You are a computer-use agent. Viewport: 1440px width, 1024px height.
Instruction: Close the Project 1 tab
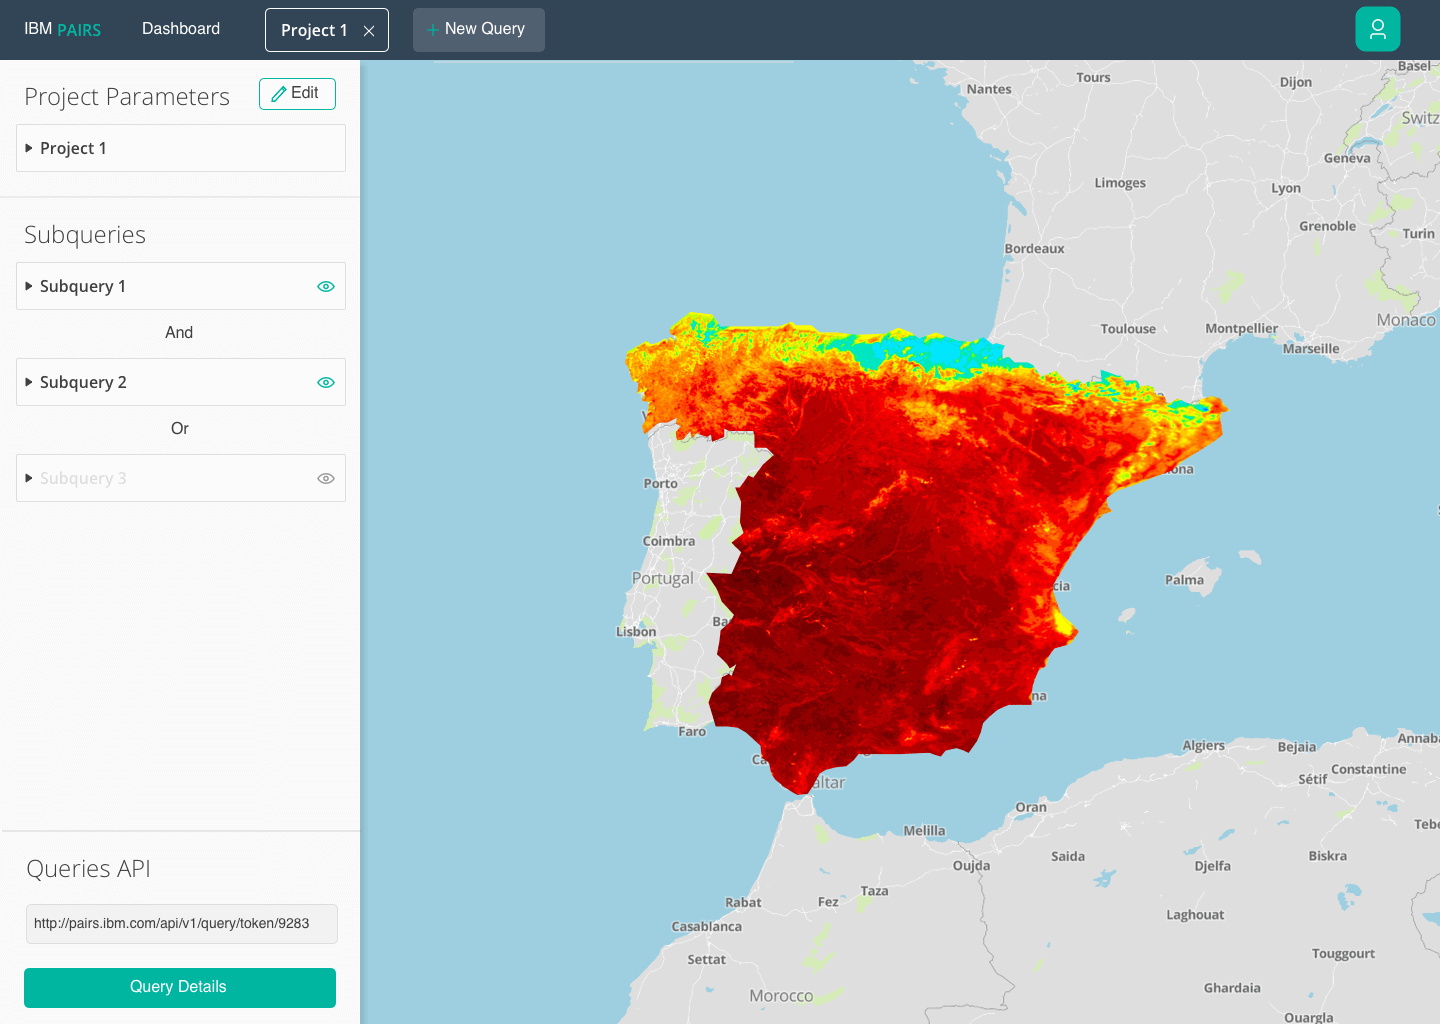pyautogui.click(x=367, y=30)
